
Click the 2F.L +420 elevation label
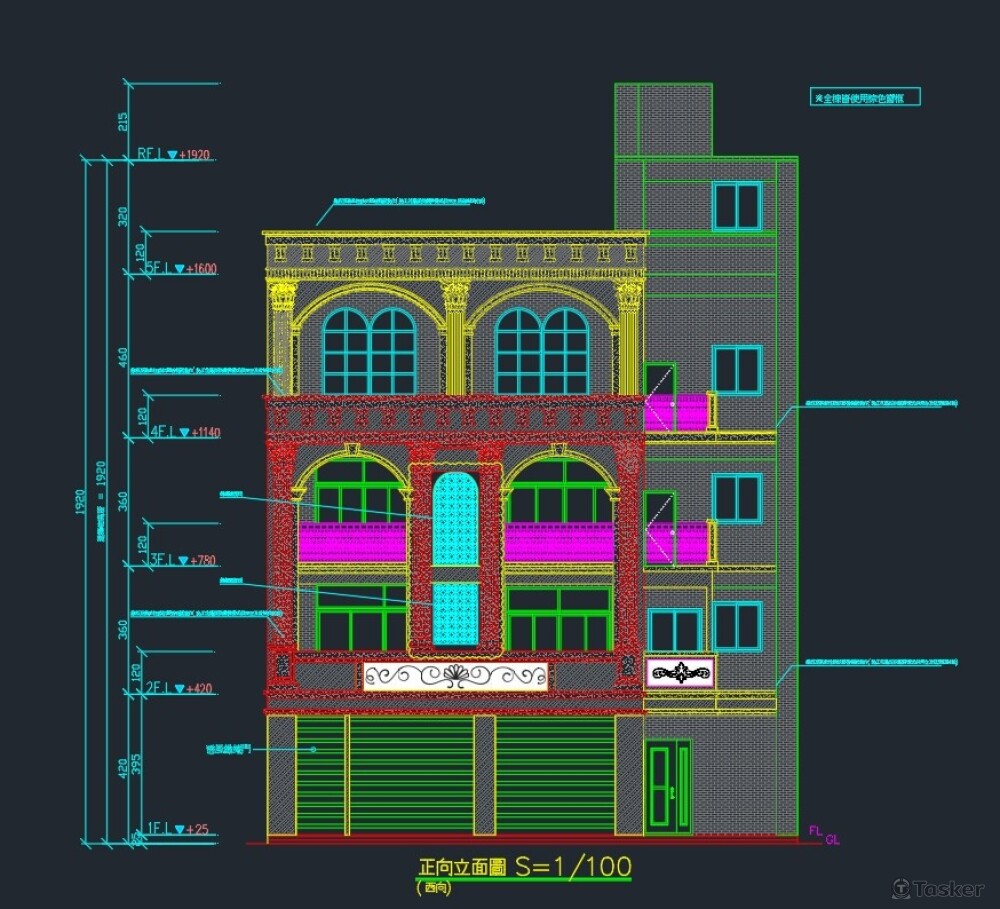tap(181, 688)
